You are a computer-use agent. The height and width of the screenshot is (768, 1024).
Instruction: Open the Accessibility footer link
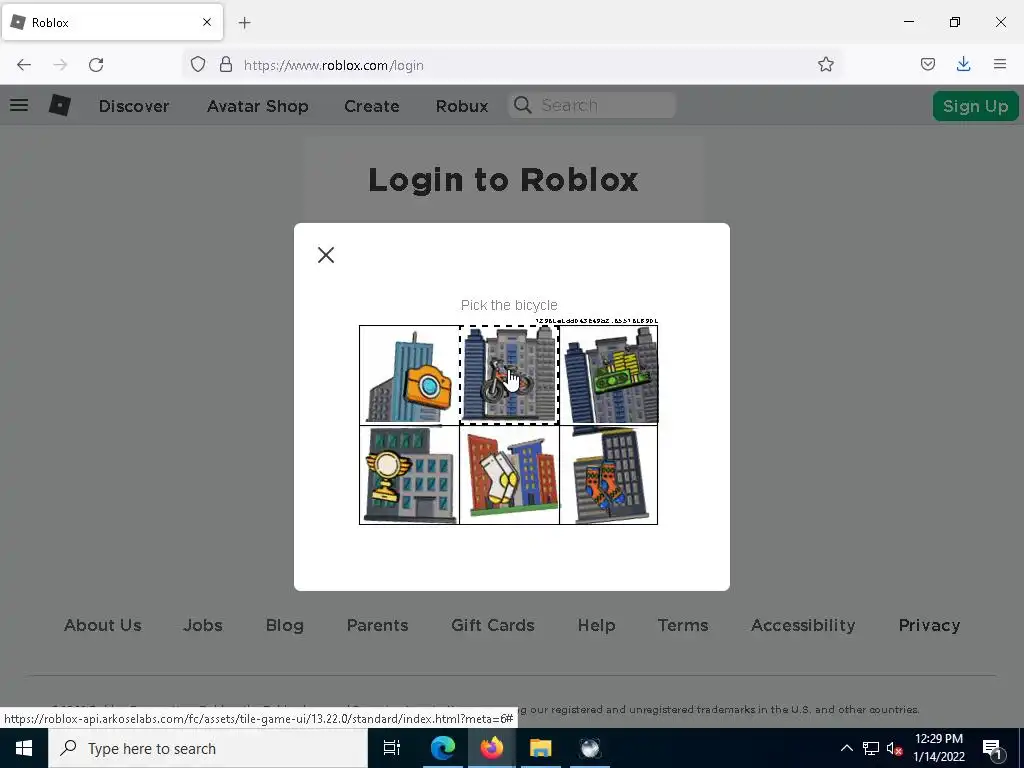click(x=803, y=625)
